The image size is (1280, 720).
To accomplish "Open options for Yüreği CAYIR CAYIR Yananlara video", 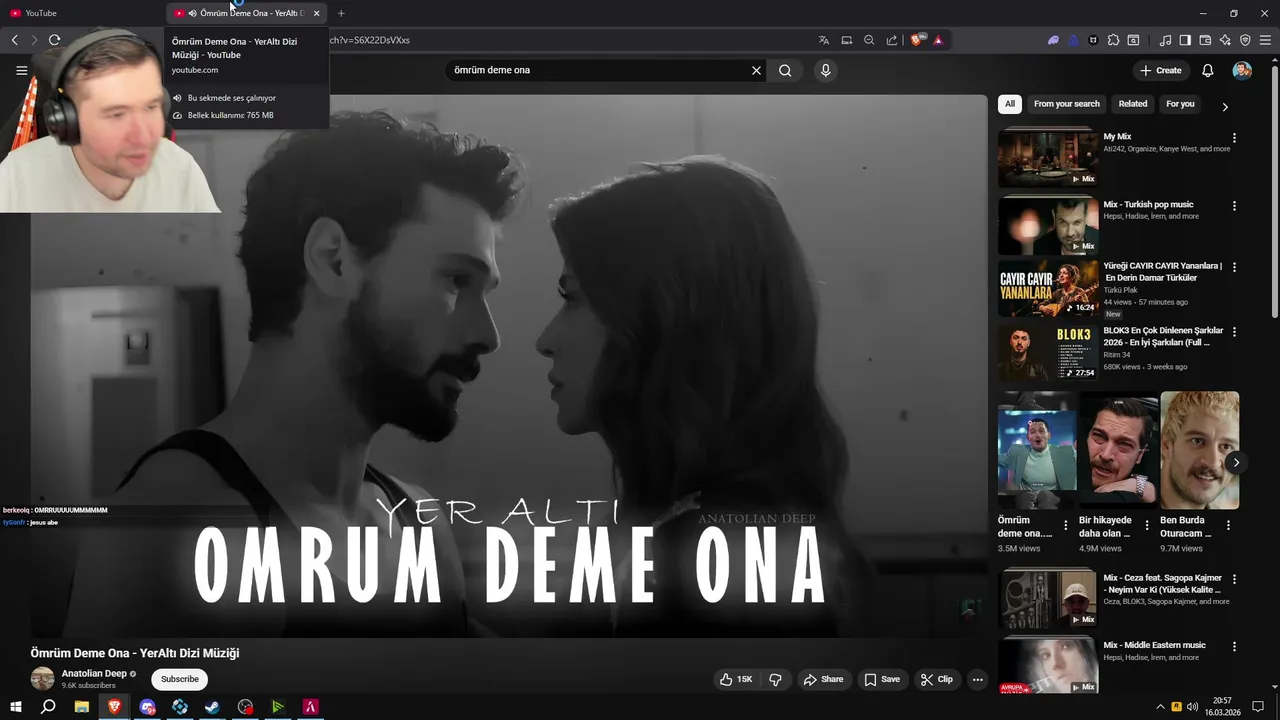I will tap(1234, 268).
